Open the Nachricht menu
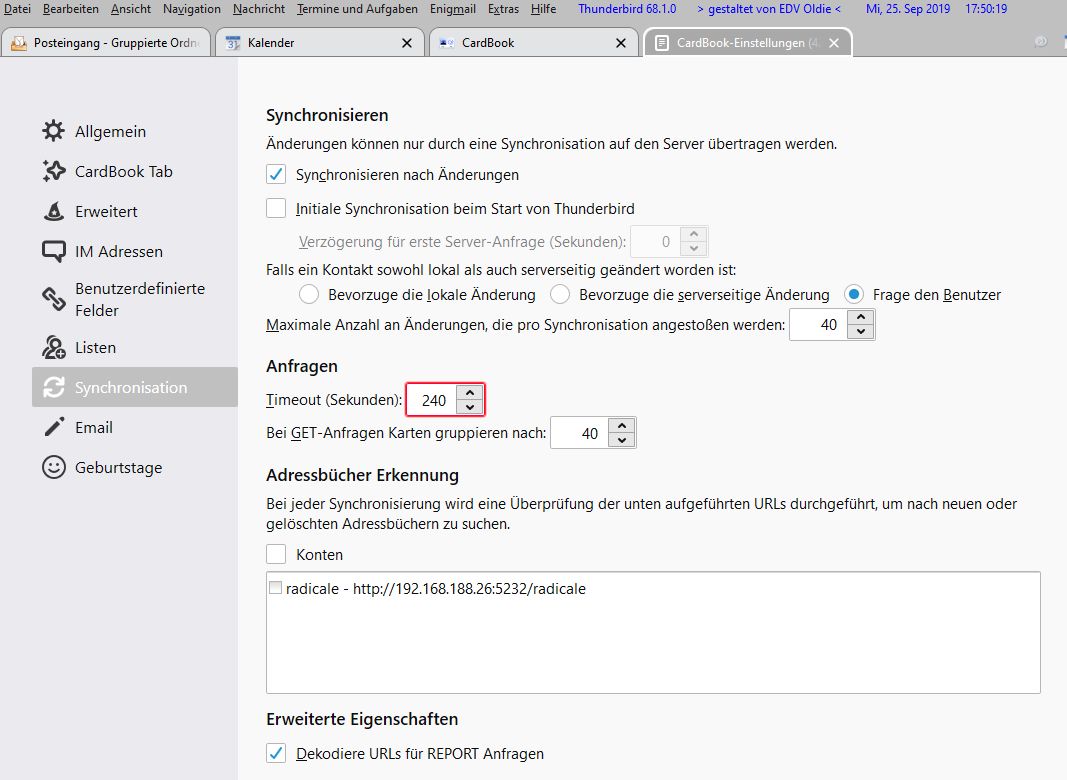 click(x=259, y=9)
